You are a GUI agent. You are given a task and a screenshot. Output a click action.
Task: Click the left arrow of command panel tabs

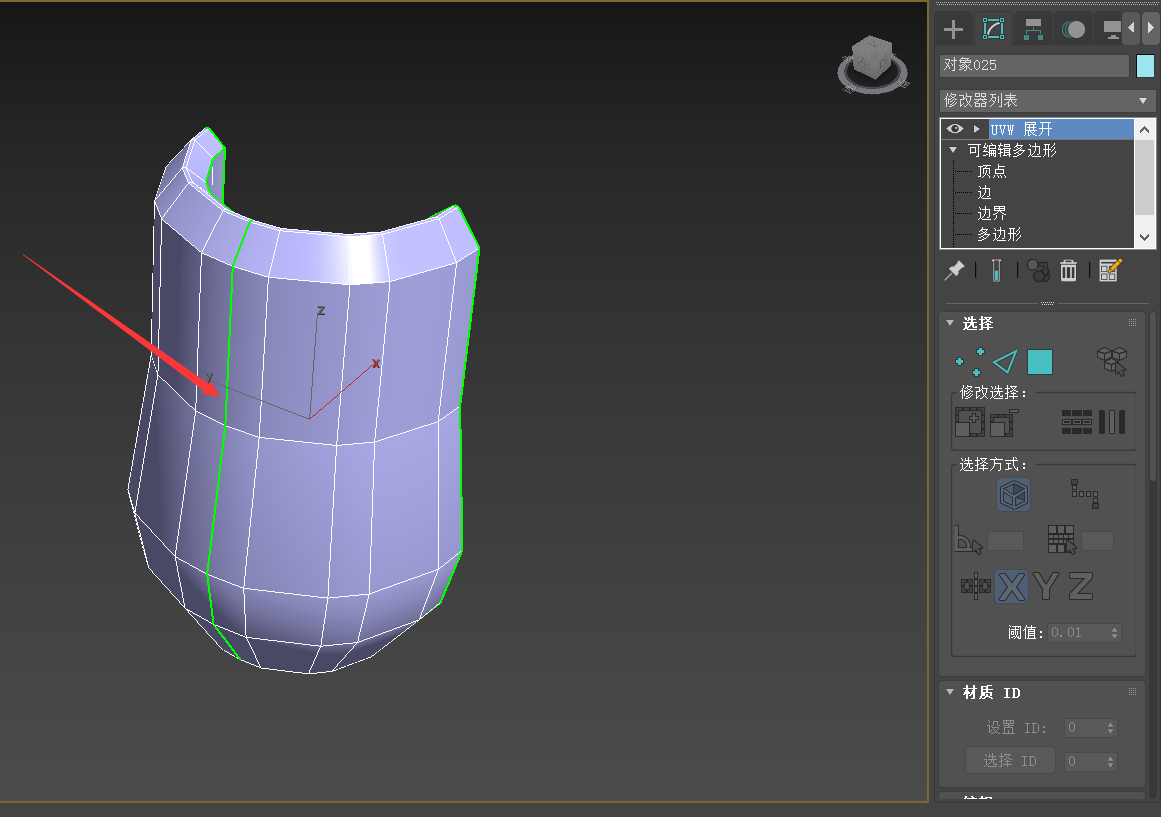pos(1131,28)
